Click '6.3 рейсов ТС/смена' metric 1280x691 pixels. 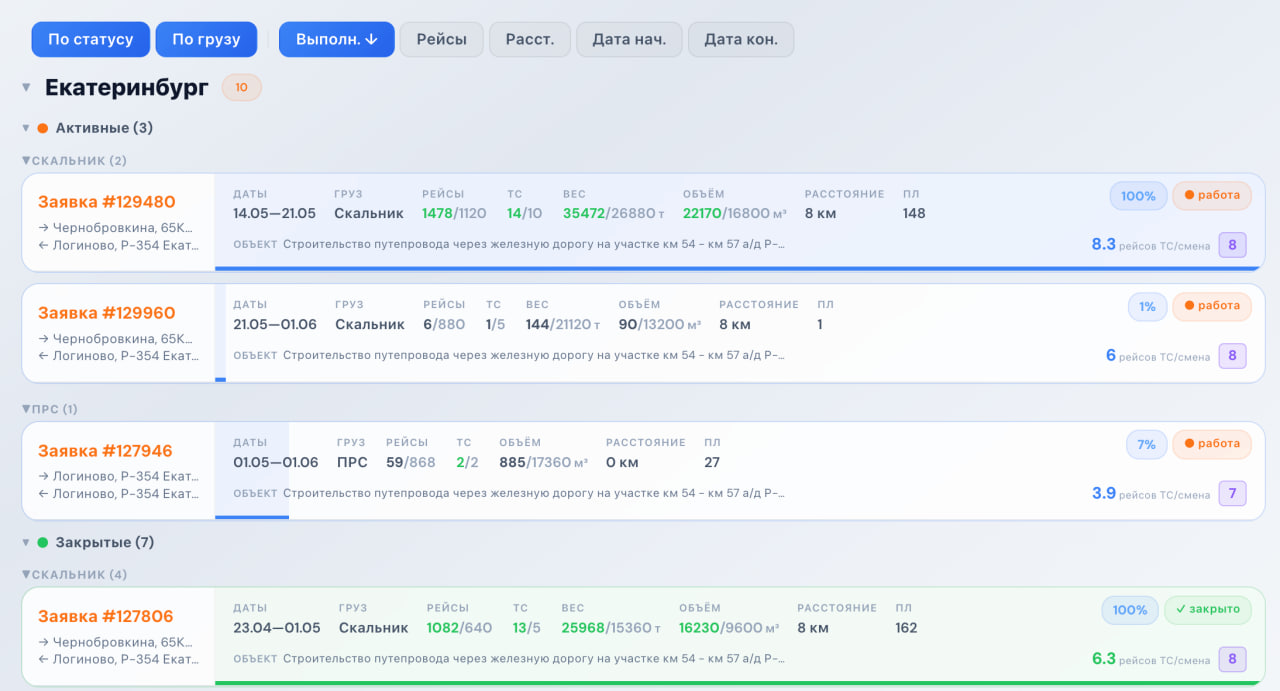pyautogui.click(x=1150, y=659)
